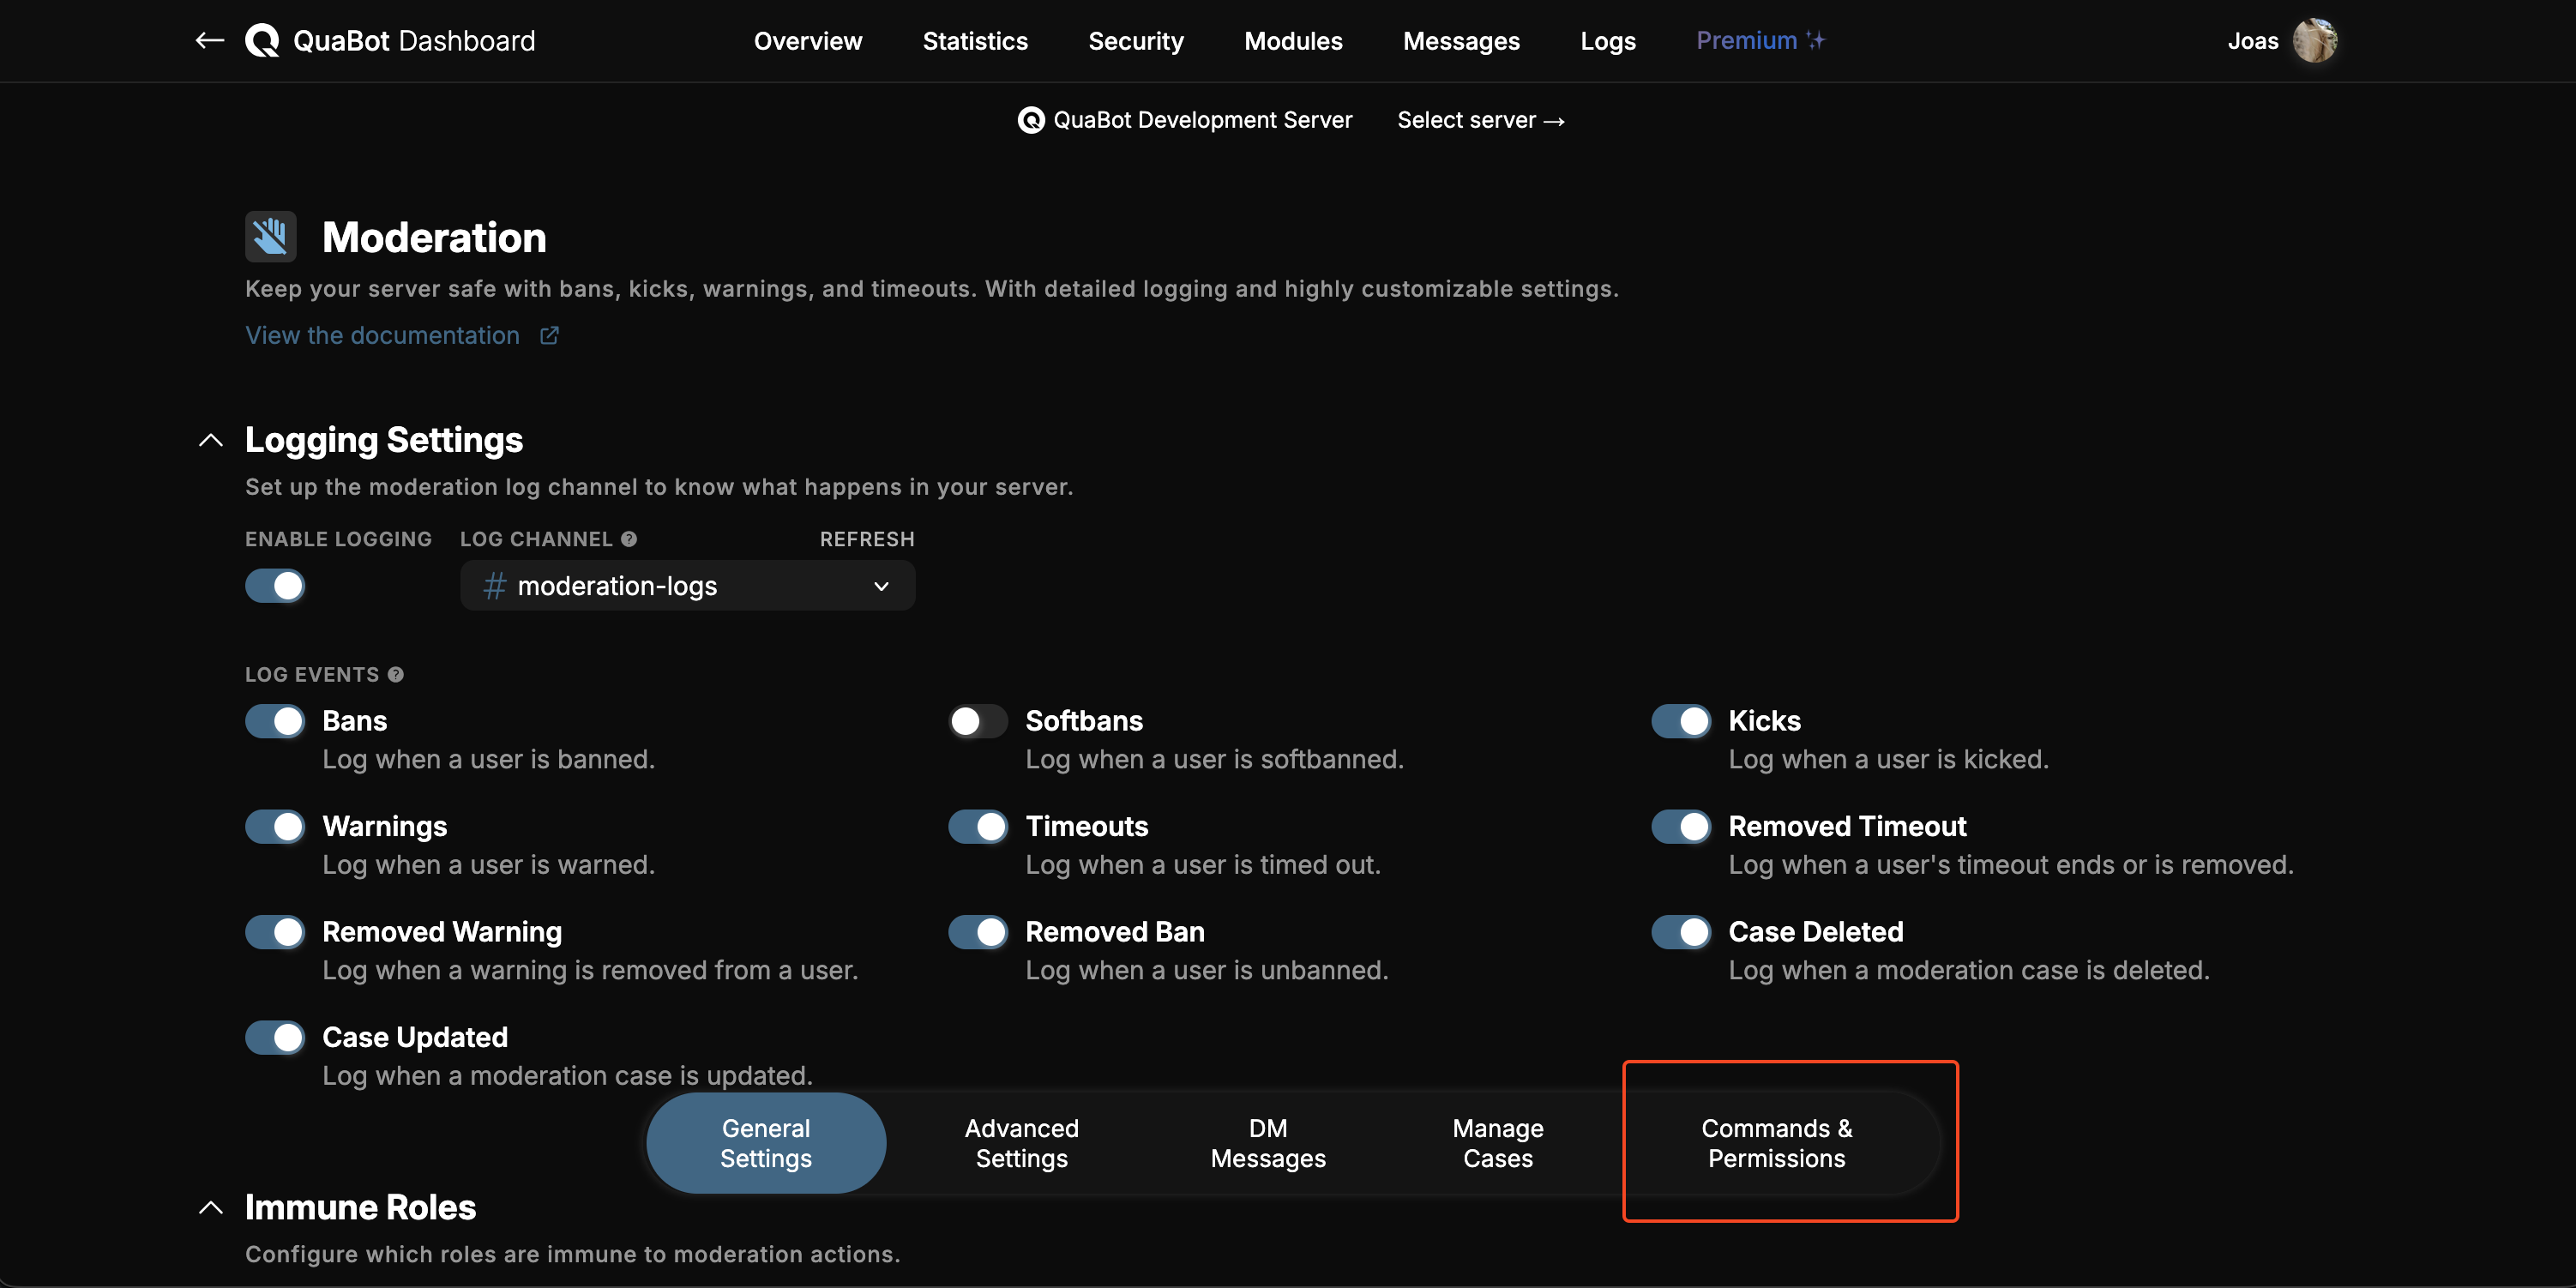Screen dimensions: 2576x1288
Task: Click the QuaBot Development Server name
Action: click(x=1203, y=120)
